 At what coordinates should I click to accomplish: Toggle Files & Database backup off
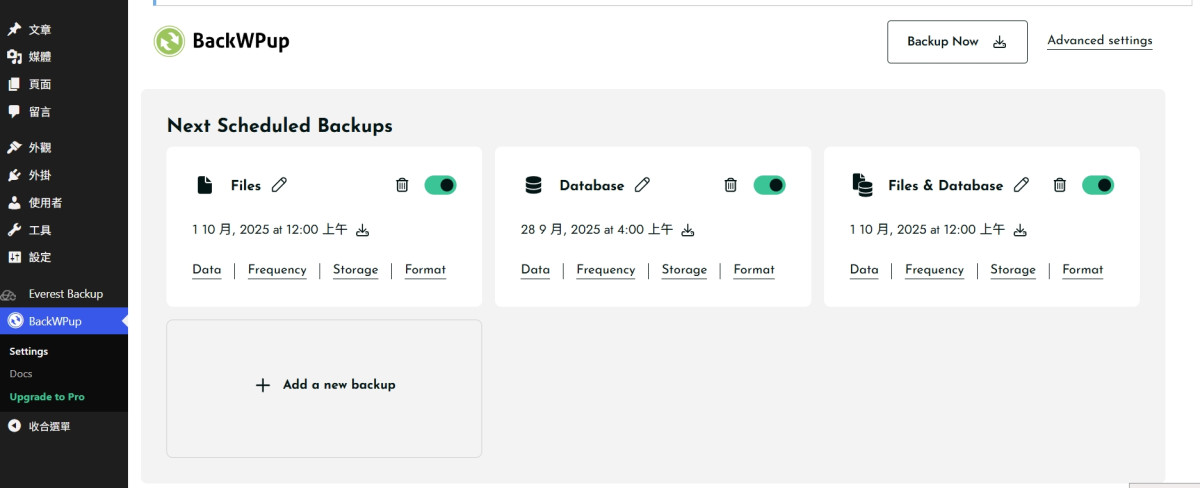tap(1098, 185)
